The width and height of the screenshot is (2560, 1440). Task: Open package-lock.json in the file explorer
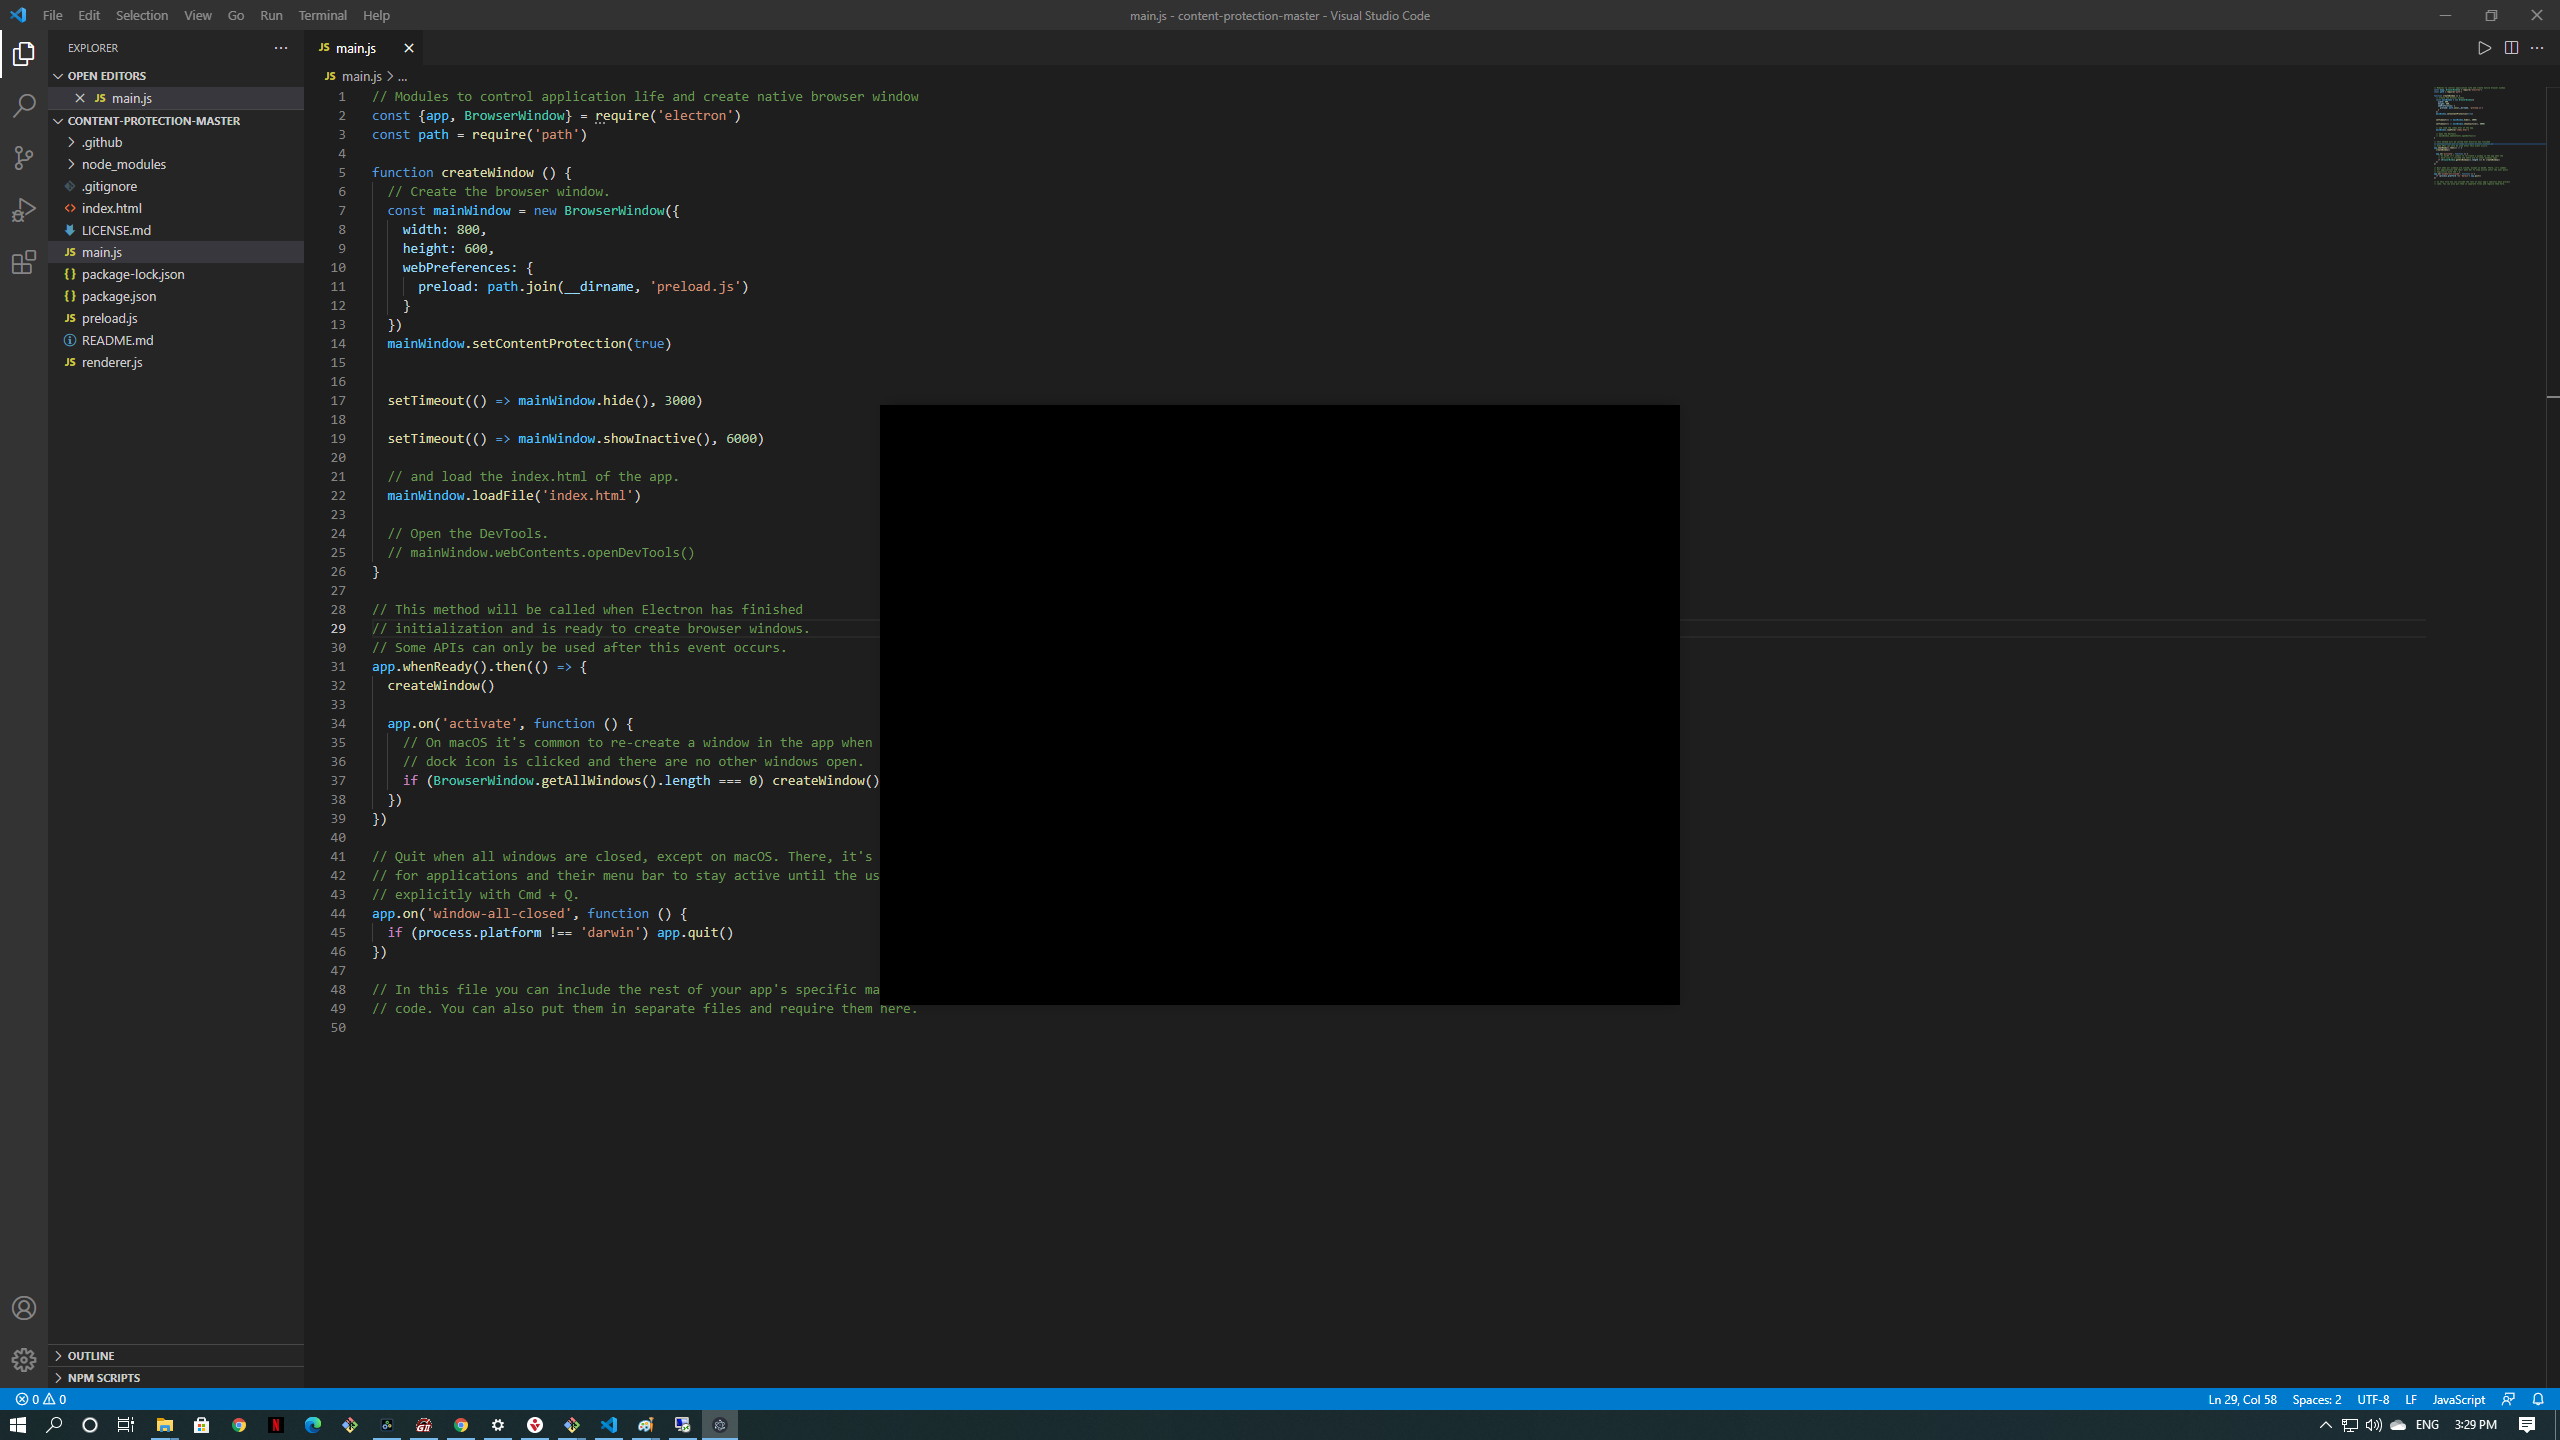point(176,274)
